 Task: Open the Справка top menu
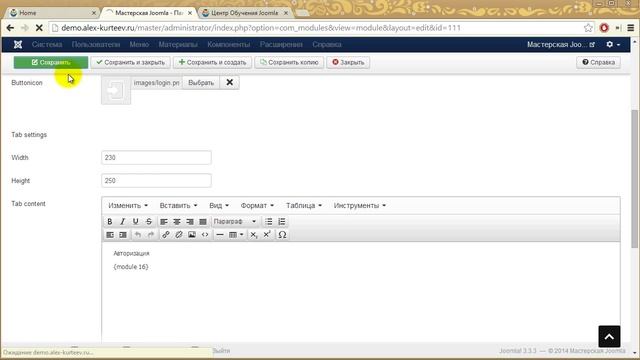(327, 44)
